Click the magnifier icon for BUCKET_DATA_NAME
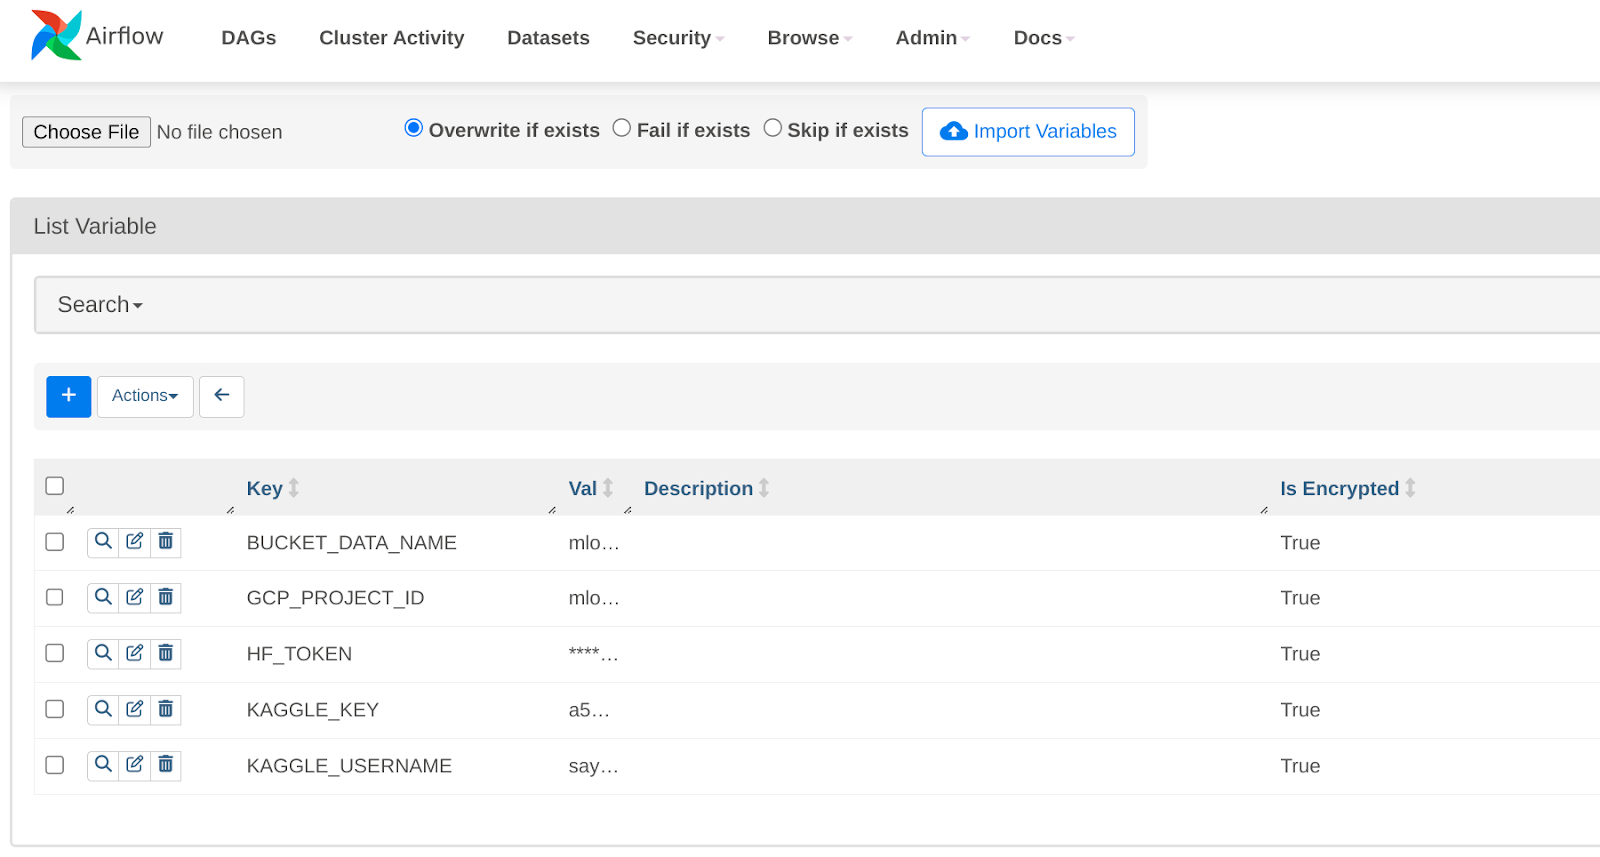The image size is (1600, 857). [x=103, y=542]
